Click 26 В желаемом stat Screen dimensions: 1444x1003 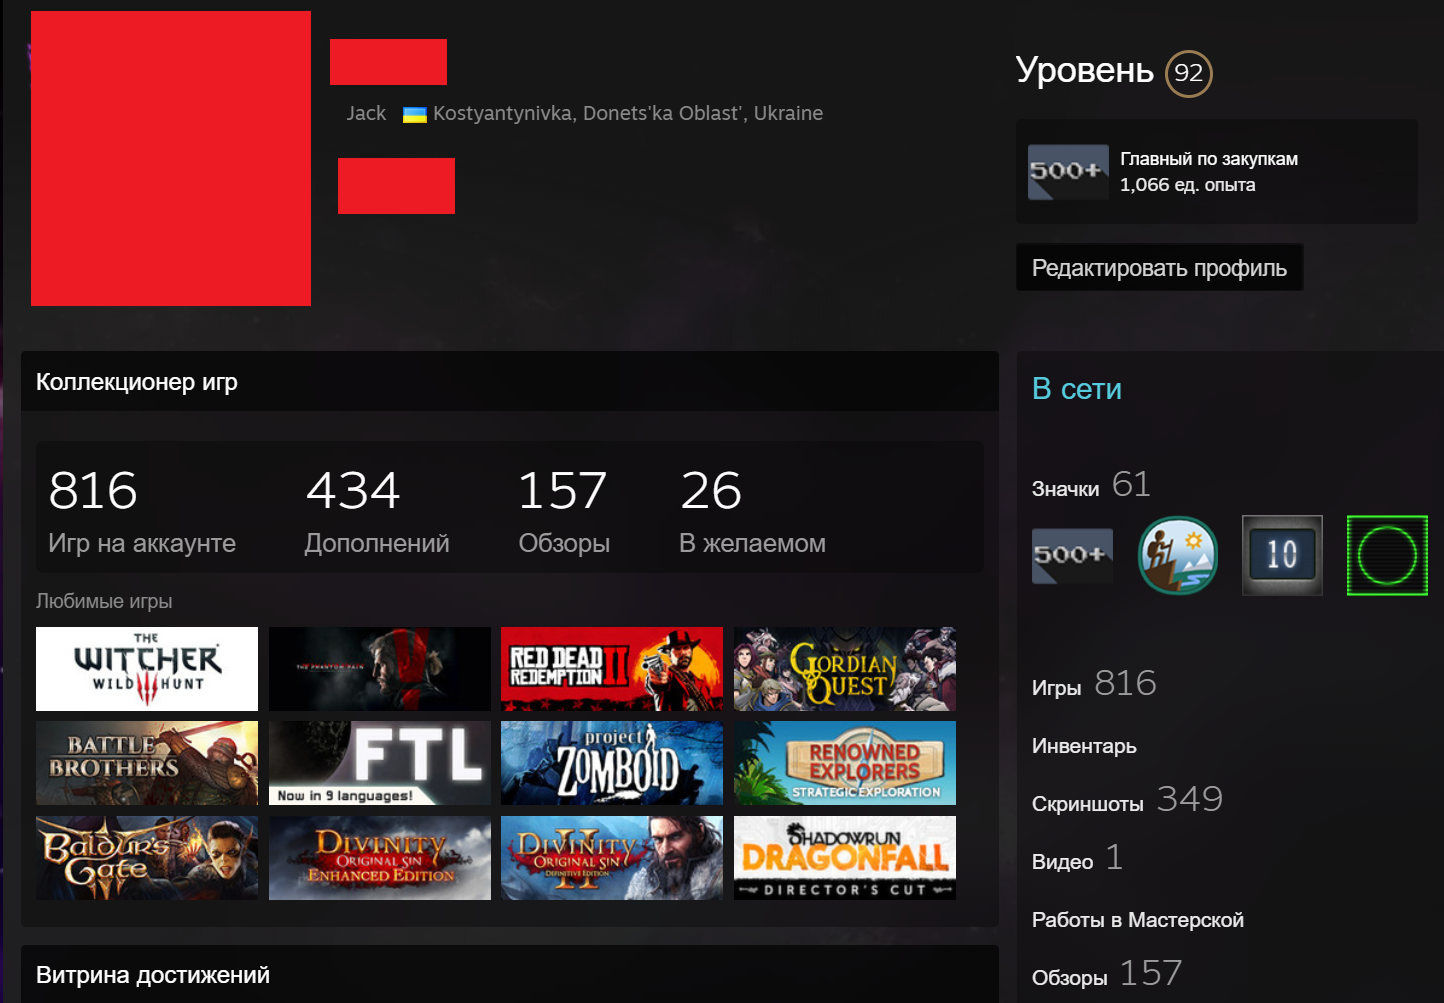pos(752,511)
